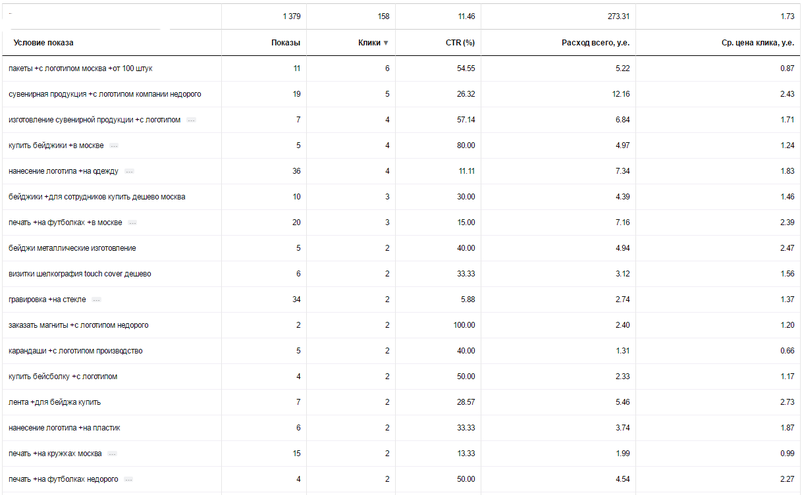The width and height of the screenshot is (804, 495).
Task: Click the 'Расход всего, у.е.' header
Action: coord(595,43)
